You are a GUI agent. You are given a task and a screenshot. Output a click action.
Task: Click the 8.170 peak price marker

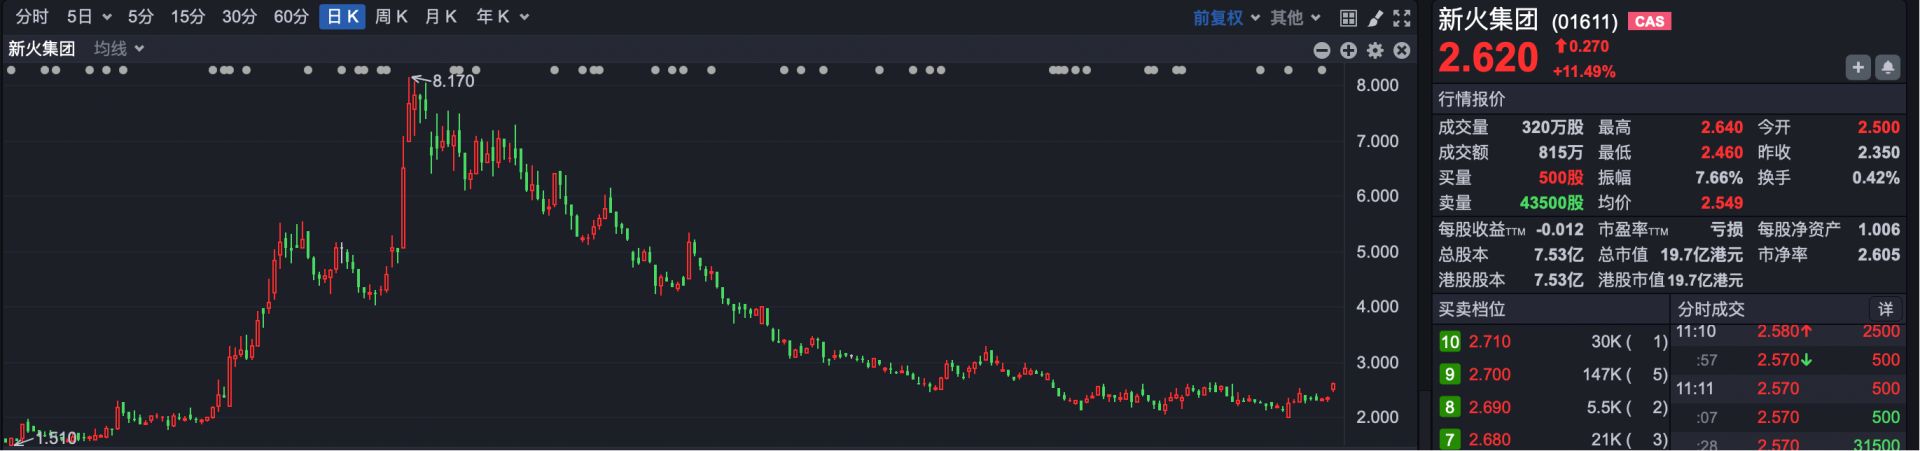click(x=452, y=81)
